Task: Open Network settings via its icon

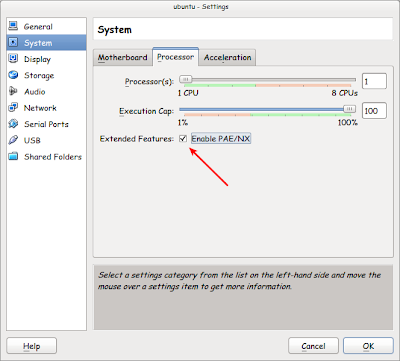Action: [13, 107]
